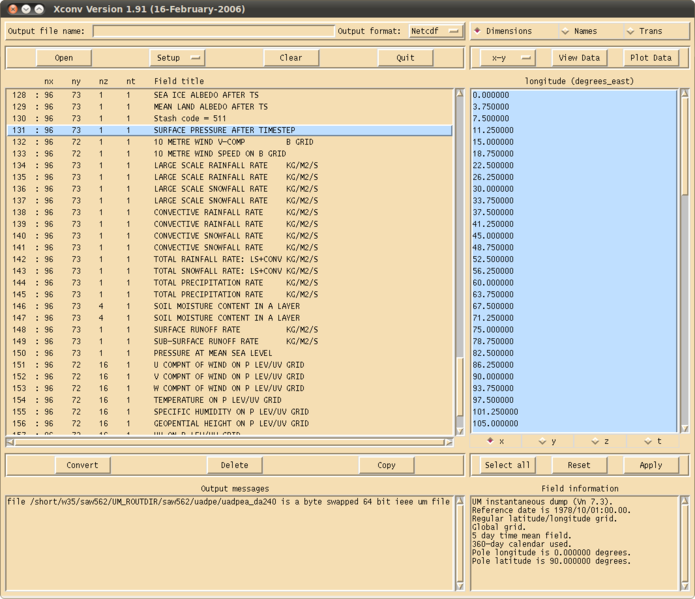695x599 pixels.
Task: Select field 131 SURFACE PRESSURE AFTER TIMESTEP
Action: [230, 130]
